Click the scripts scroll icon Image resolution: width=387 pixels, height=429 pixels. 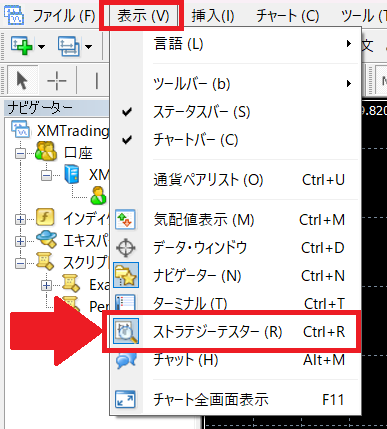45,261
